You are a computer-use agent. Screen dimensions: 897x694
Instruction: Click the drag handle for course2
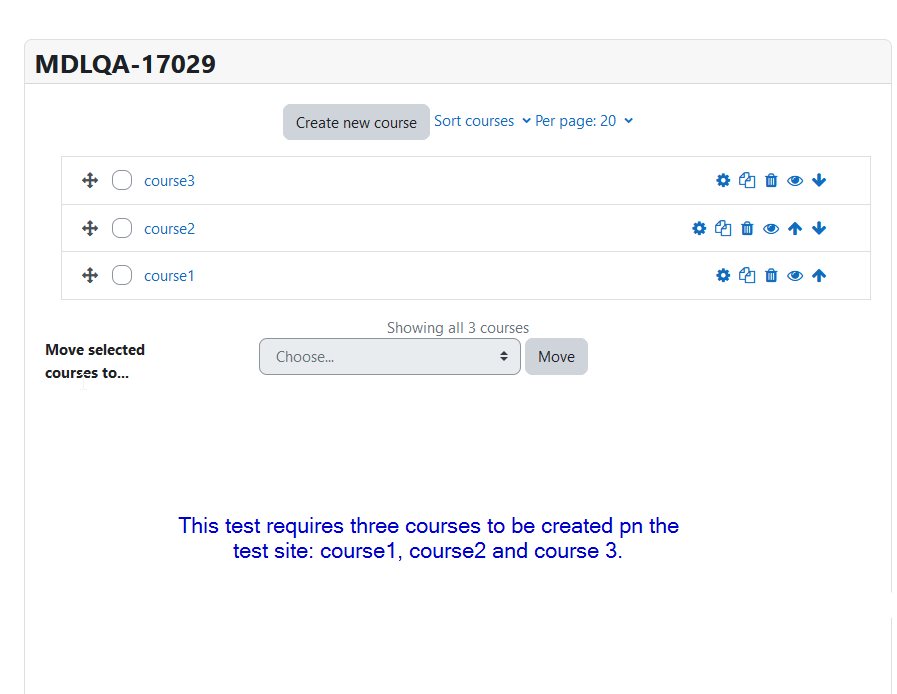90,228
